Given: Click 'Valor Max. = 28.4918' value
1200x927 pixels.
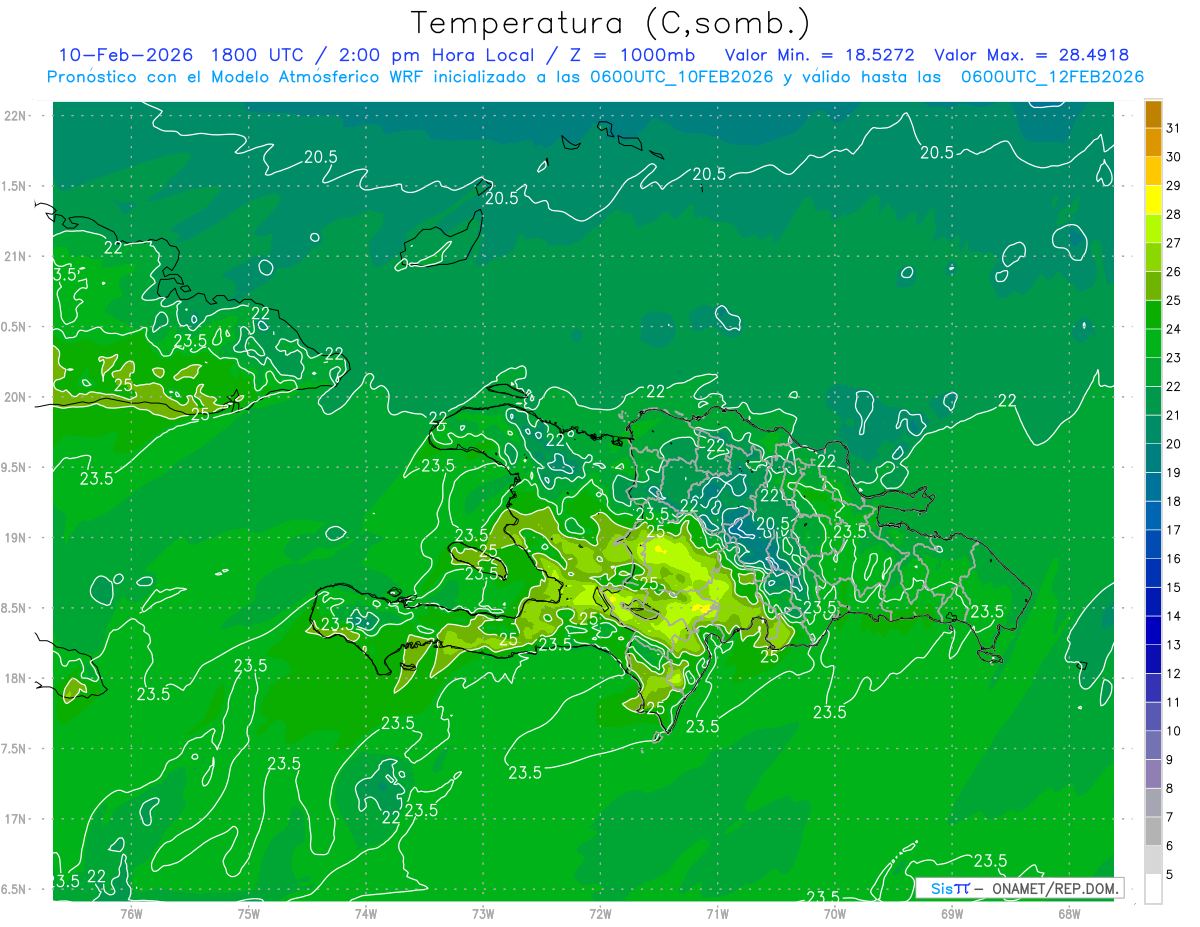Looking at the screenshot, I should coord(1031,55).
